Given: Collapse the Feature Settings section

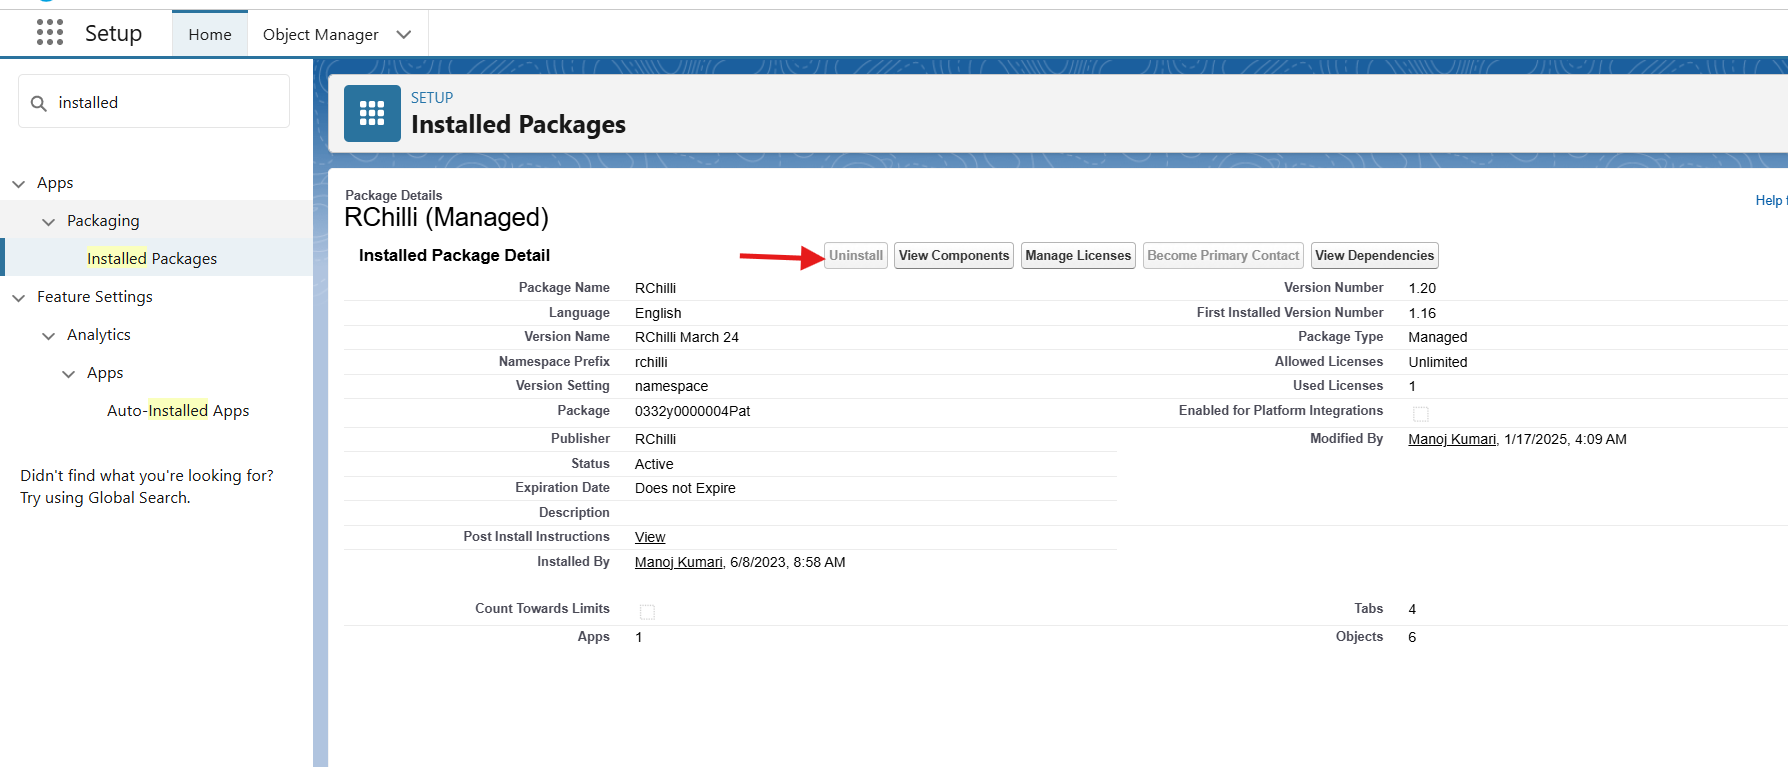Looking at the screenshot, I should point(18,298).
